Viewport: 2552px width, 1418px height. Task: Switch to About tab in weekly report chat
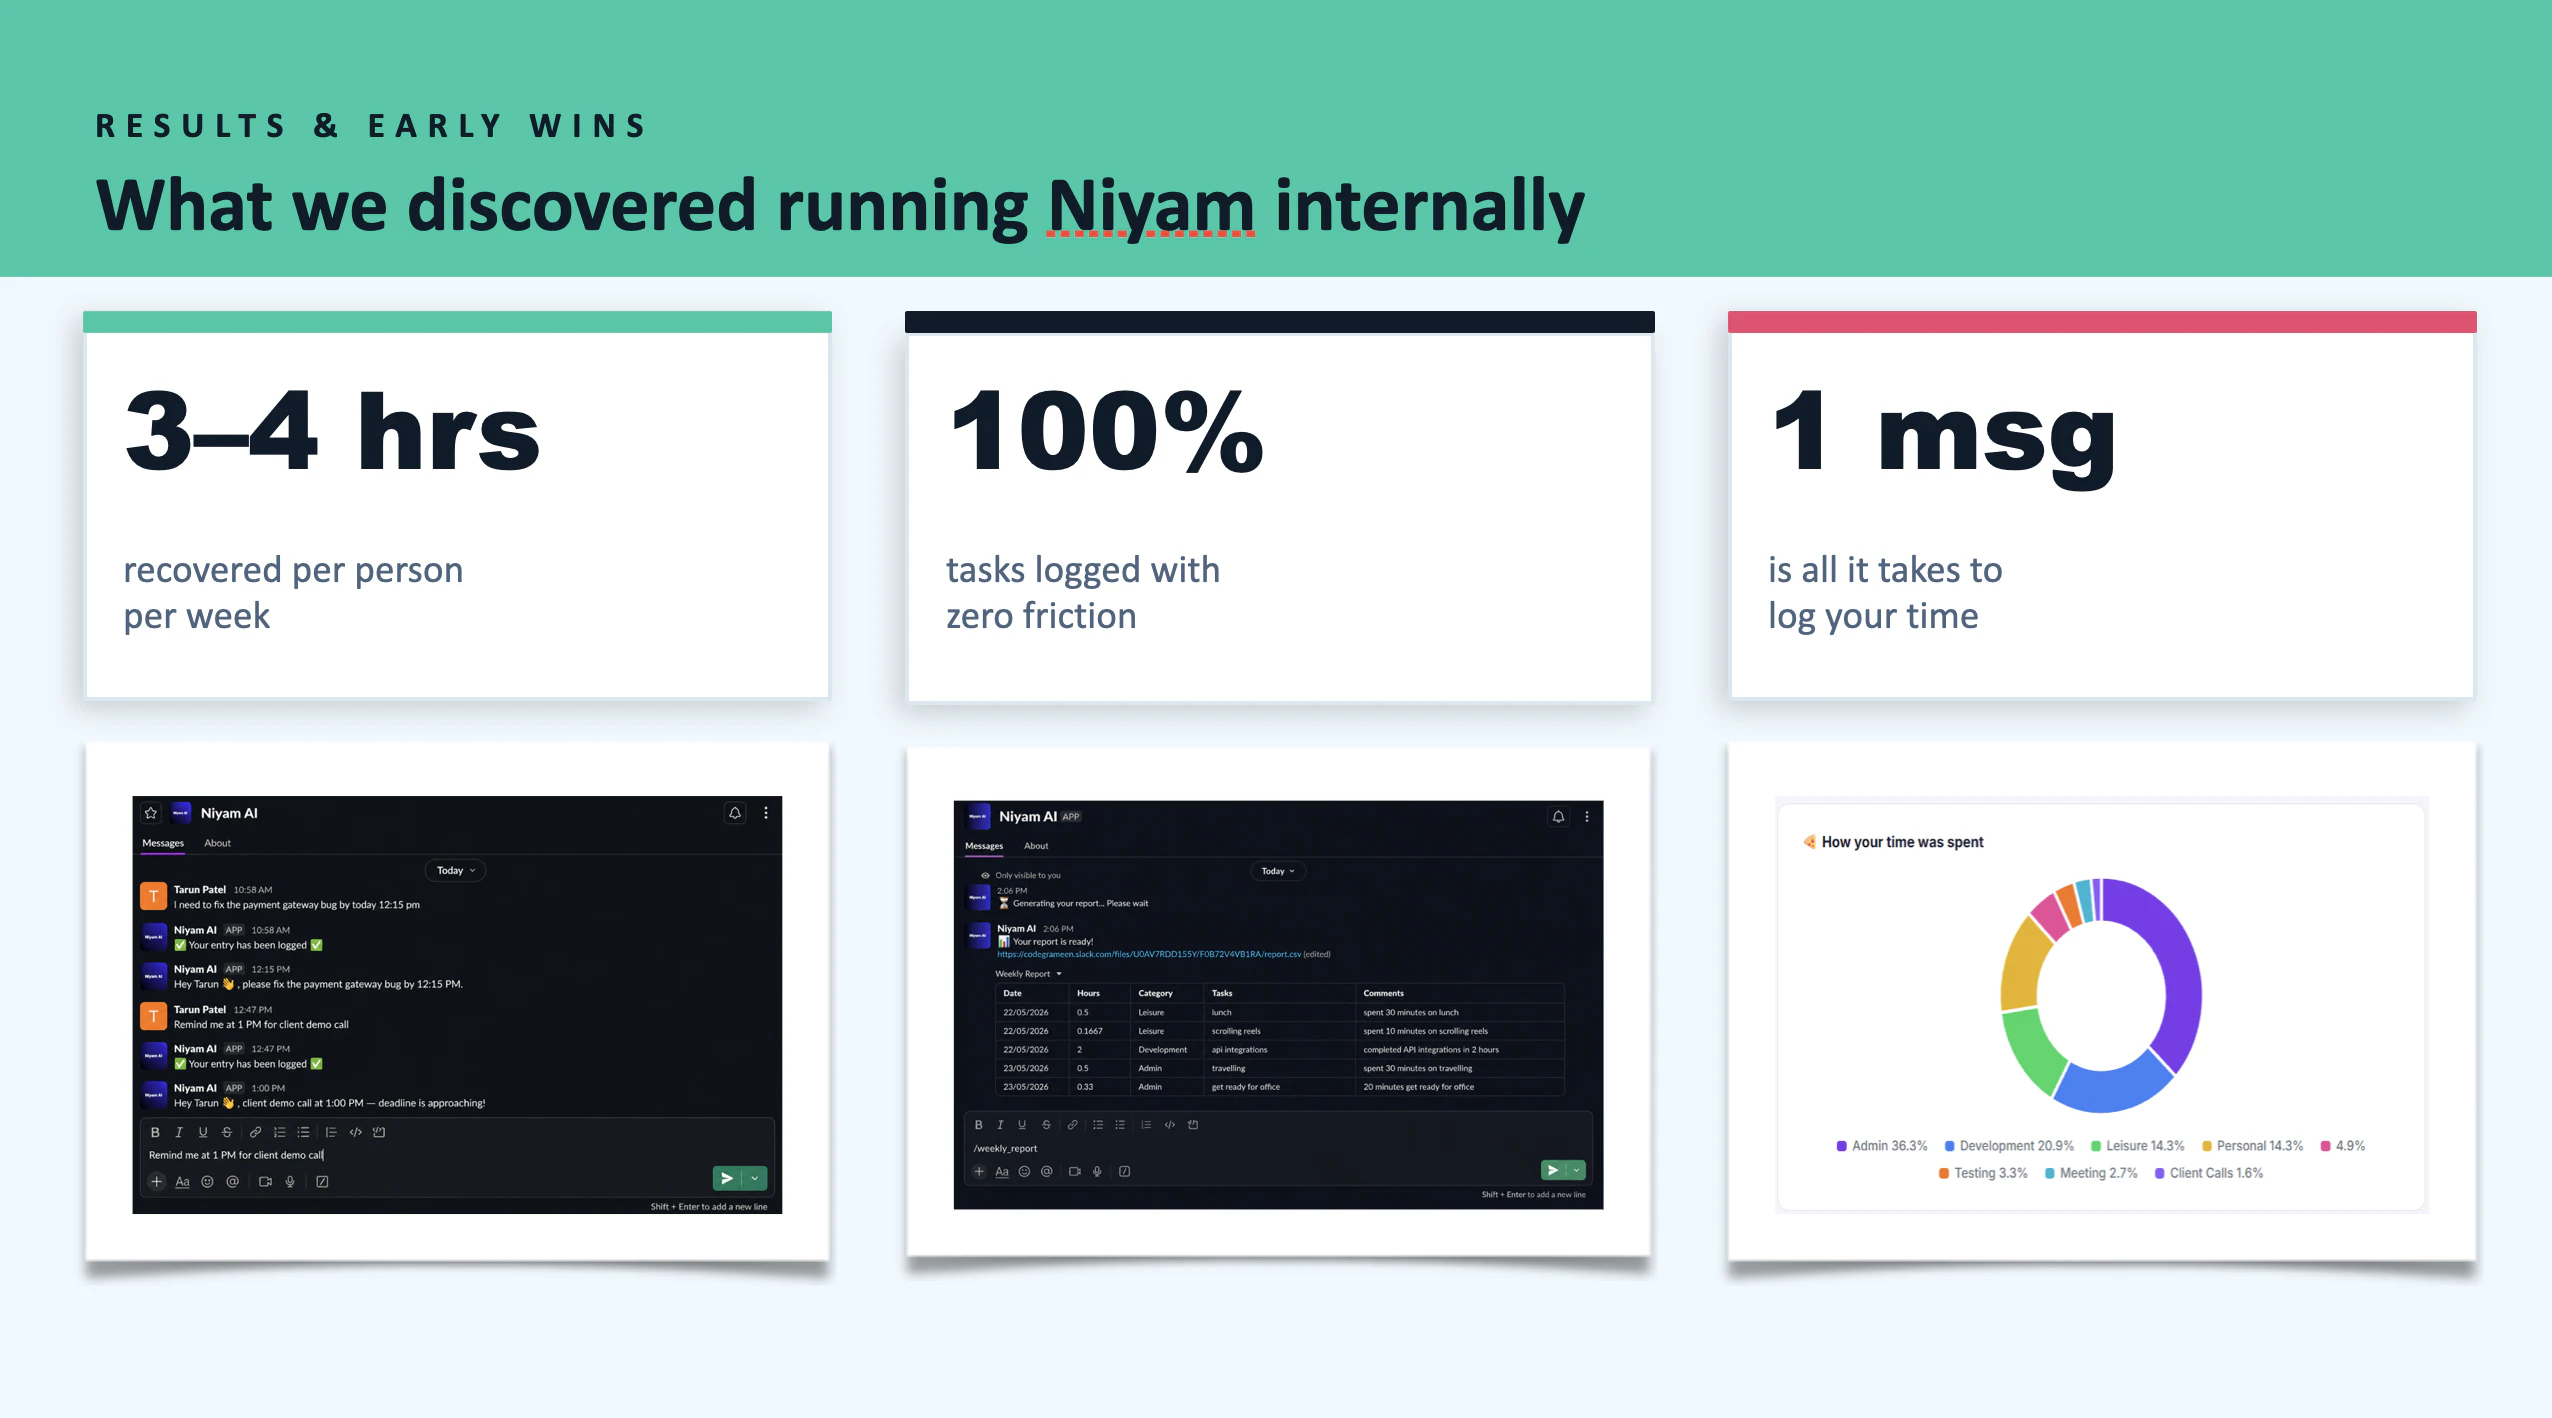tap(1036, 846)
